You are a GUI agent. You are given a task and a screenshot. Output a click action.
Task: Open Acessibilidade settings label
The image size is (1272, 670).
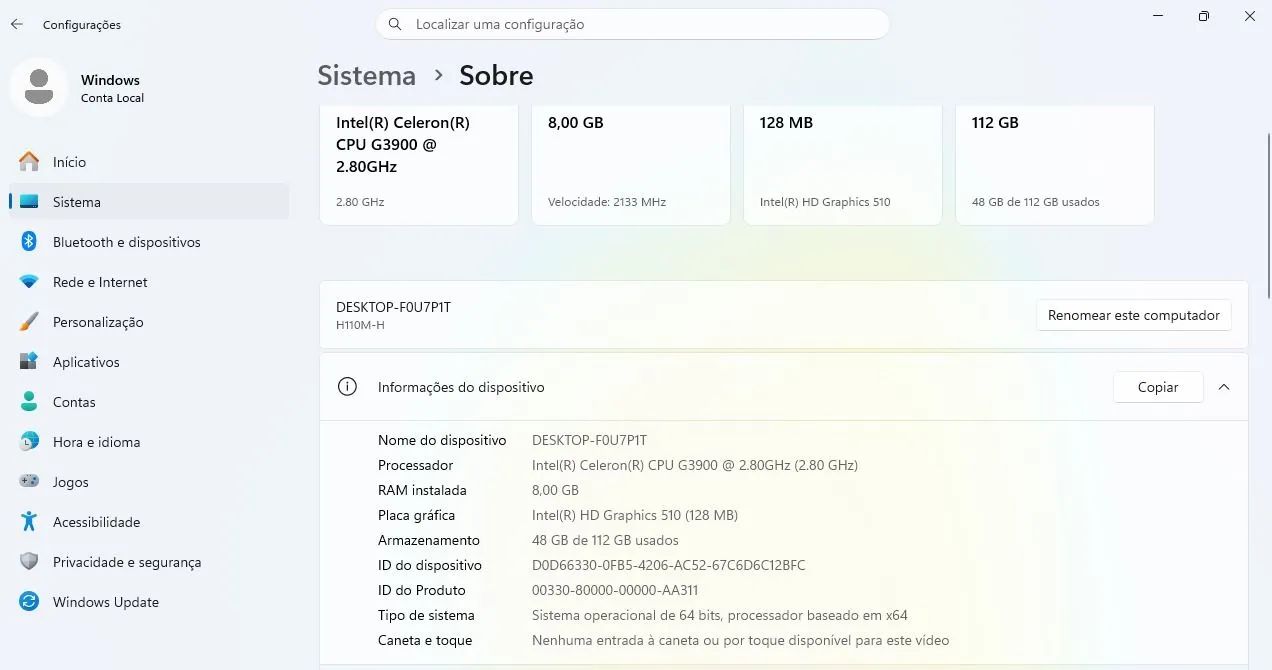pos(96,522)
